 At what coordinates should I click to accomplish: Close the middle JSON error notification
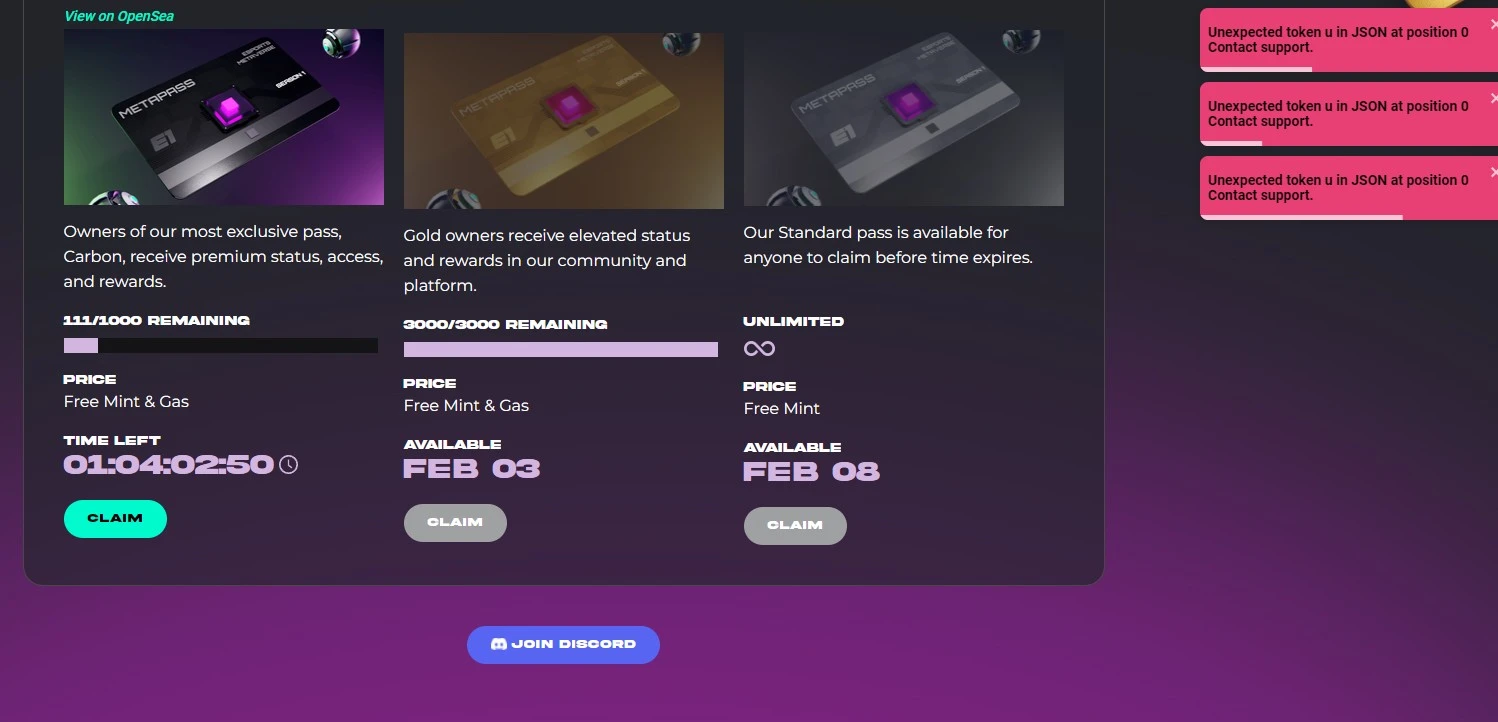[x=1493, y=98]
